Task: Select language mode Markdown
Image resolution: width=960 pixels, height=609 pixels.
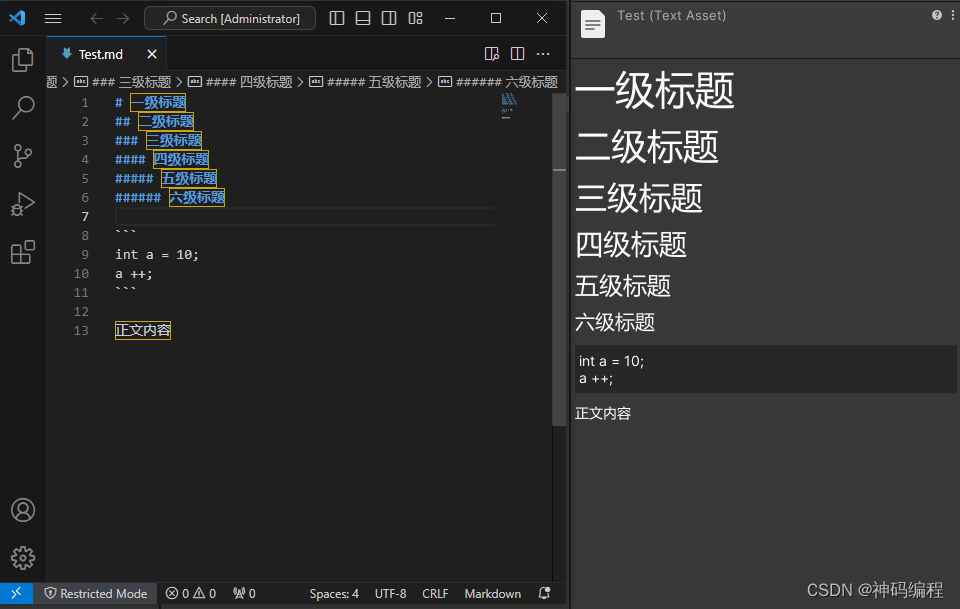Action: click(493, 594)
